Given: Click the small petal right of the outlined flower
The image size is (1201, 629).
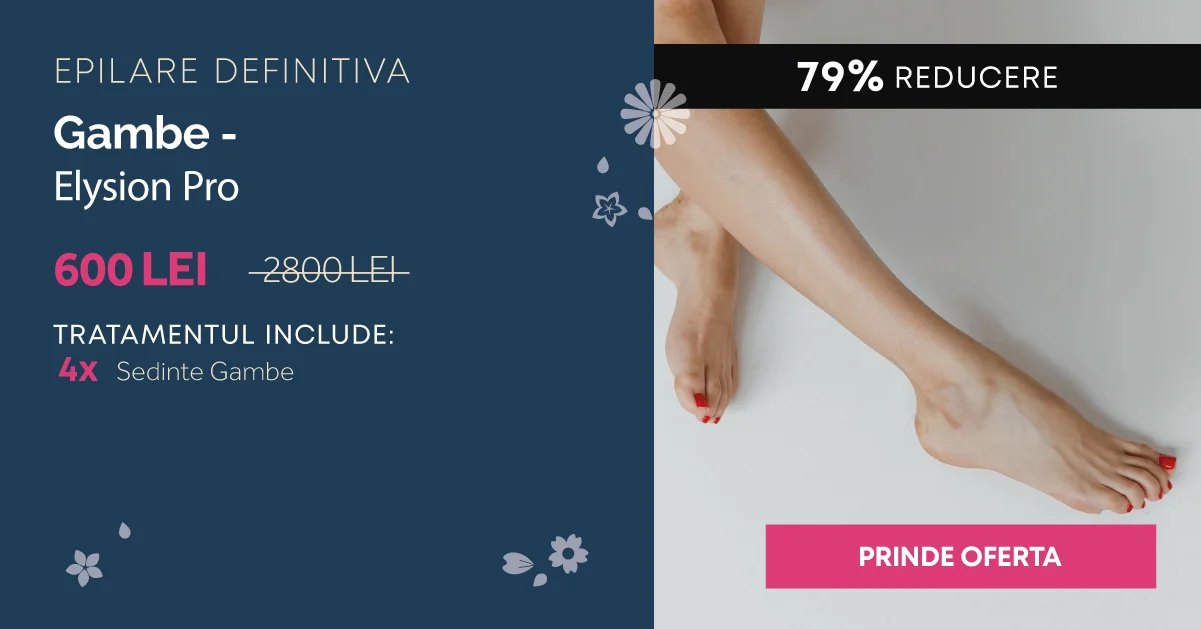Looking at the screenshot, I should (x=645, y=213).
